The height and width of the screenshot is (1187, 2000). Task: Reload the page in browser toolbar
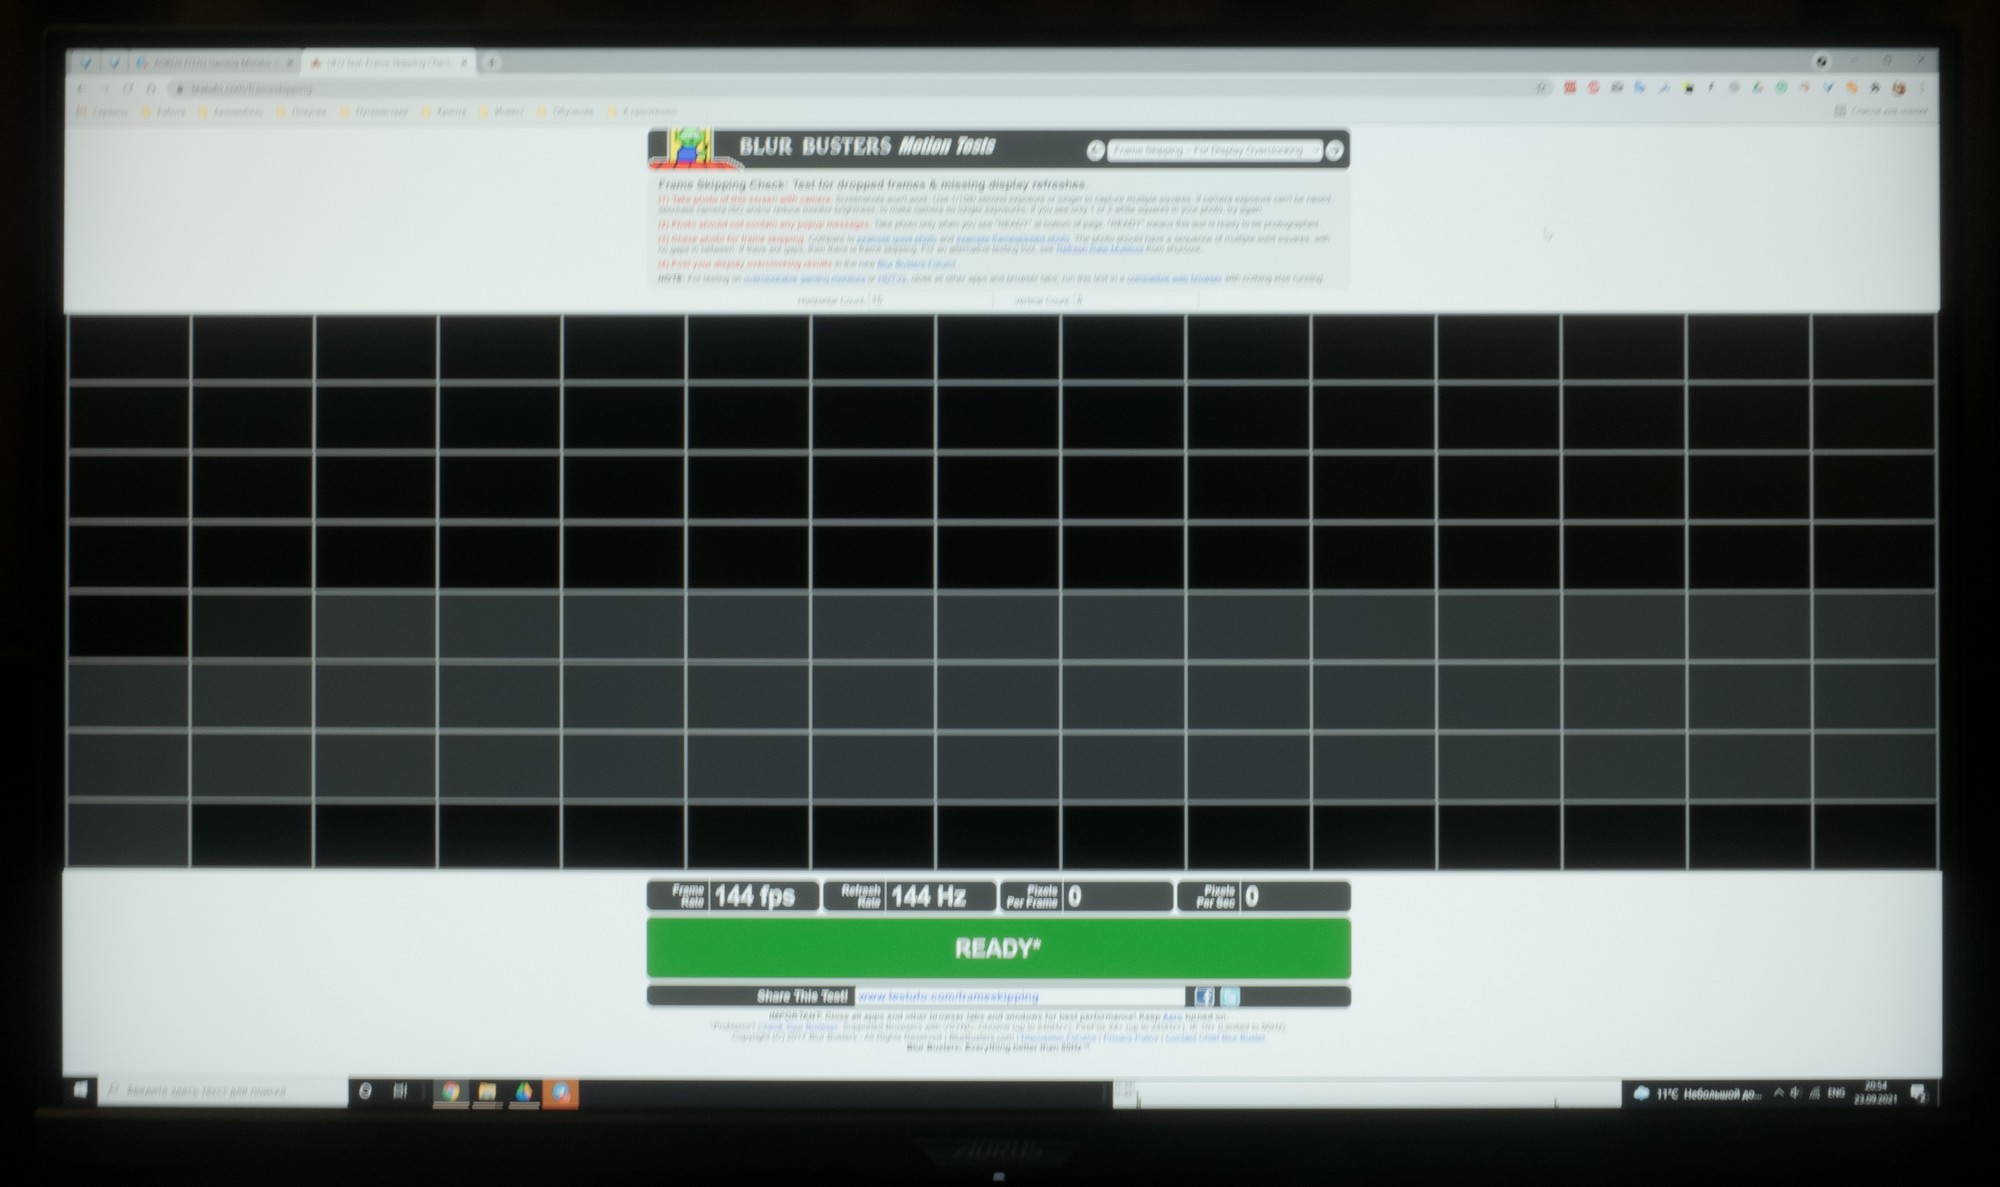[128, 88]
